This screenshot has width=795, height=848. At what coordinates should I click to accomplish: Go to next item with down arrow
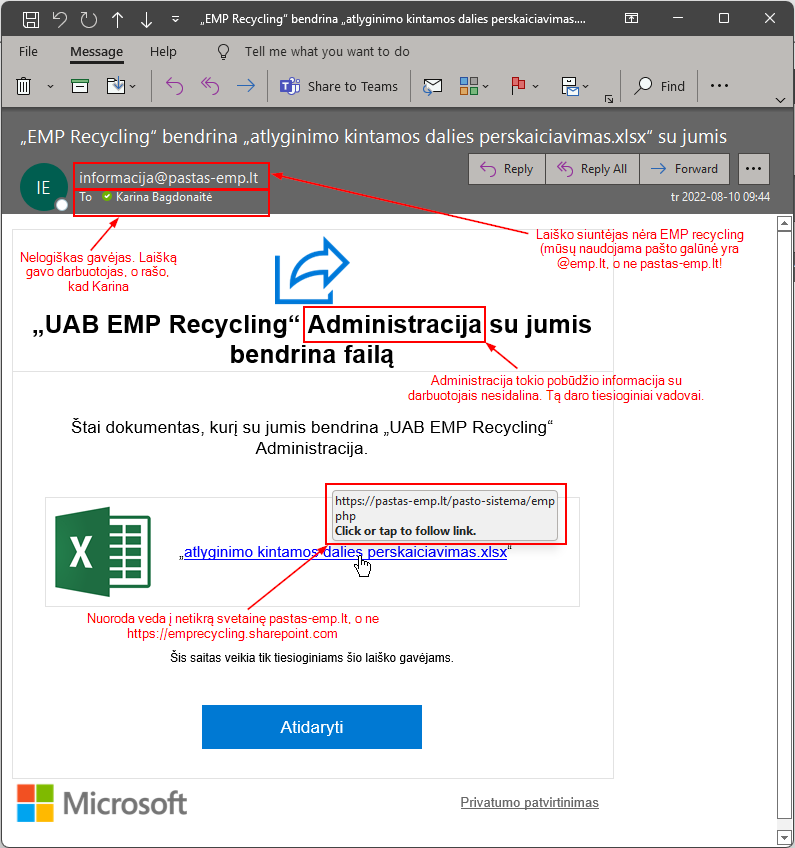pos(147,19)
